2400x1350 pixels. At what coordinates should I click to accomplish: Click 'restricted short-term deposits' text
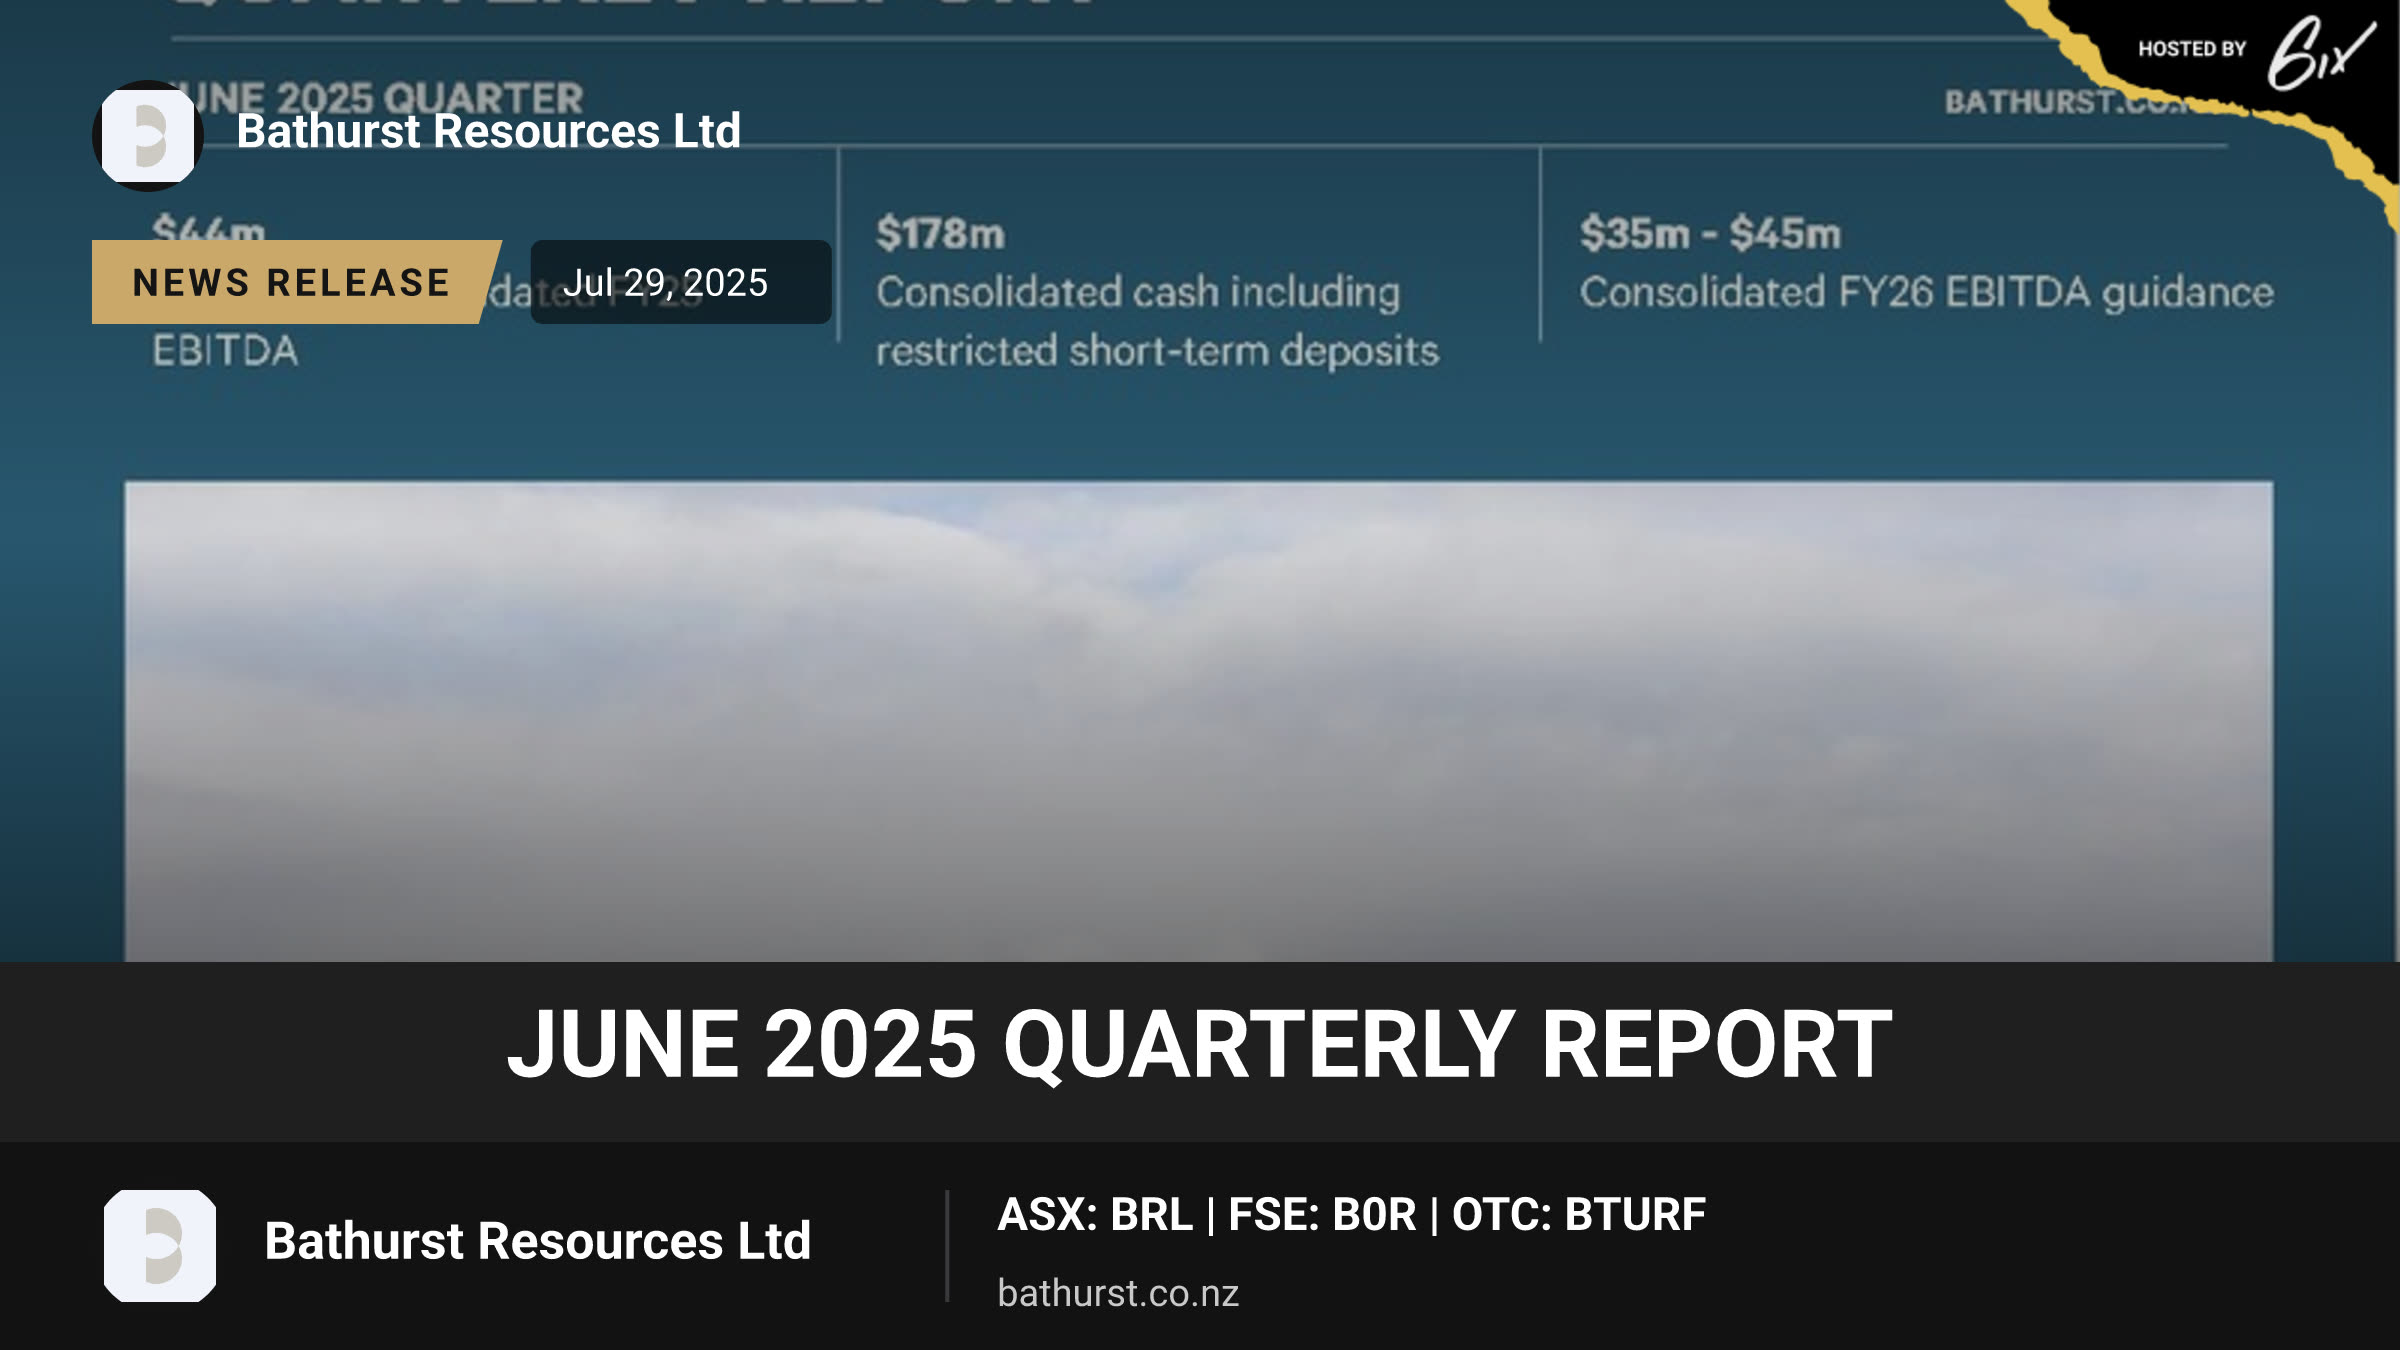(1158, 351)
